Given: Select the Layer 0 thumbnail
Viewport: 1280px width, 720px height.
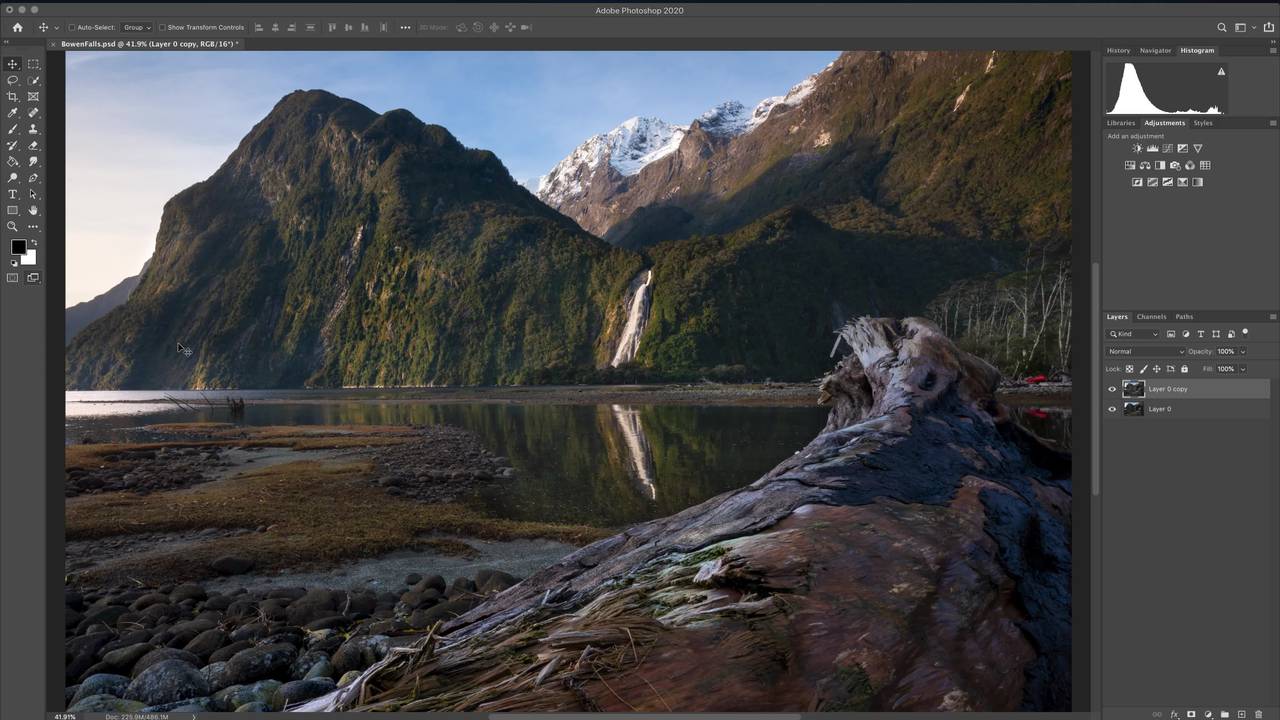Looking at the screenshot, I should point(1133,409).
